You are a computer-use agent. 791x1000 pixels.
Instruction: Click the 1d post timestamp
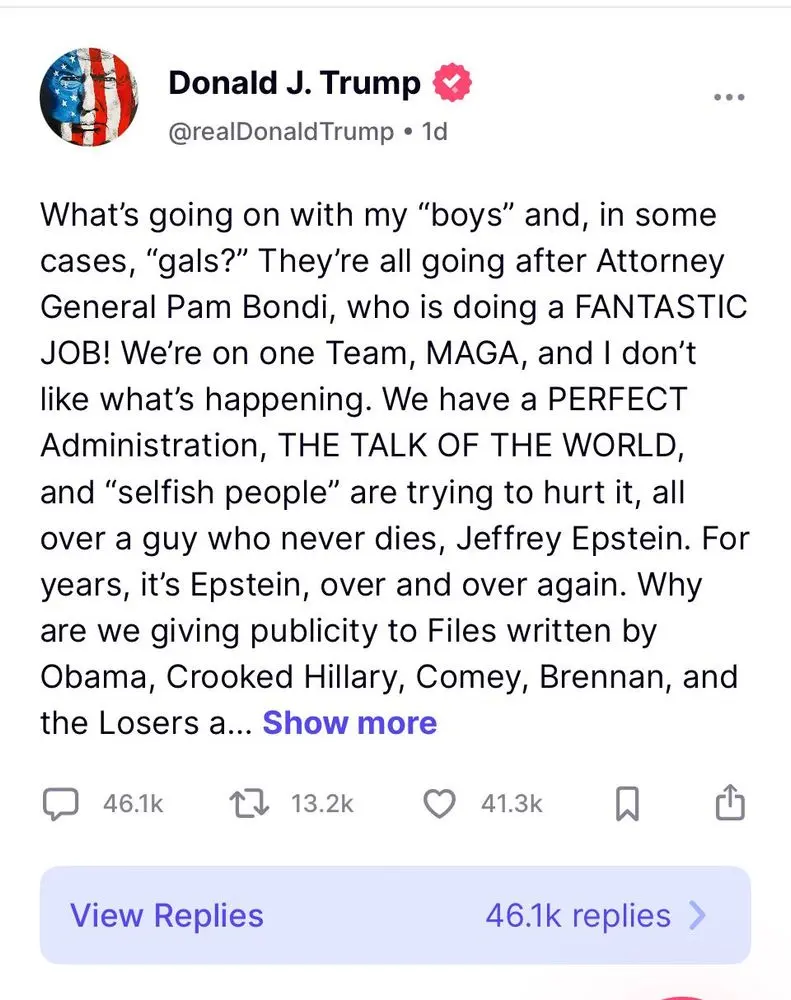coord(434,132)
